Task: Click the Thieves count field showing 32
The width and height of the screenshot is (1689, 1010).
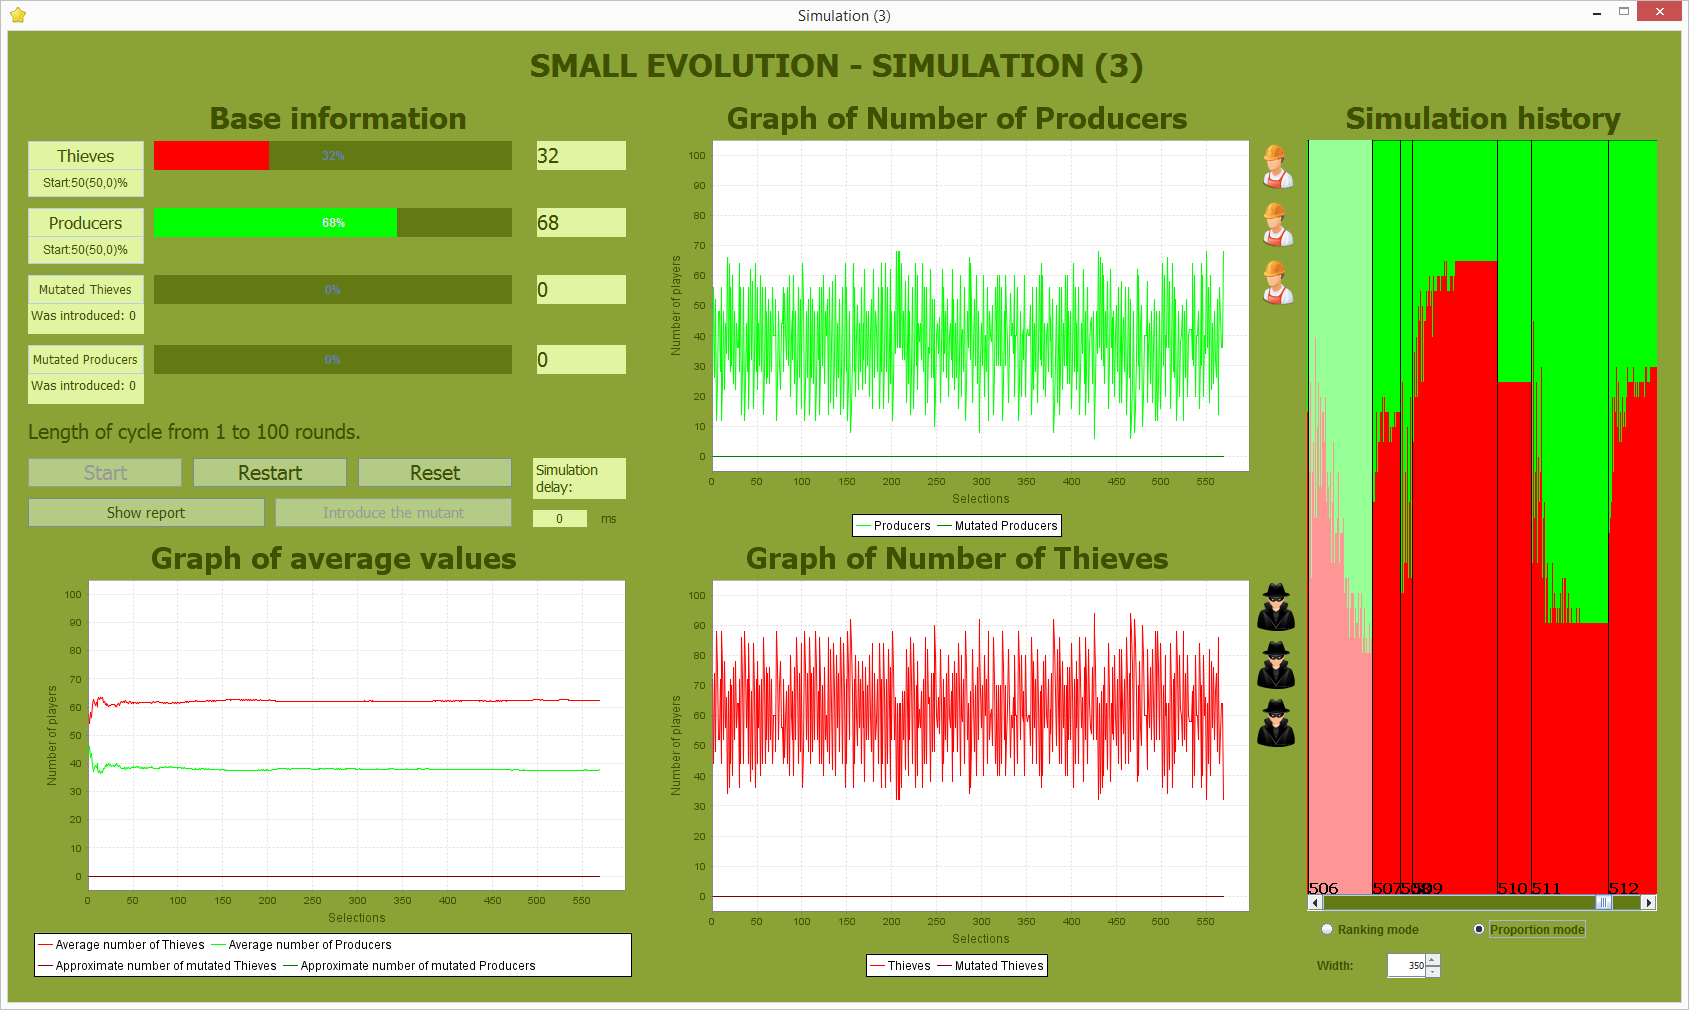Action: coord(581,156)
